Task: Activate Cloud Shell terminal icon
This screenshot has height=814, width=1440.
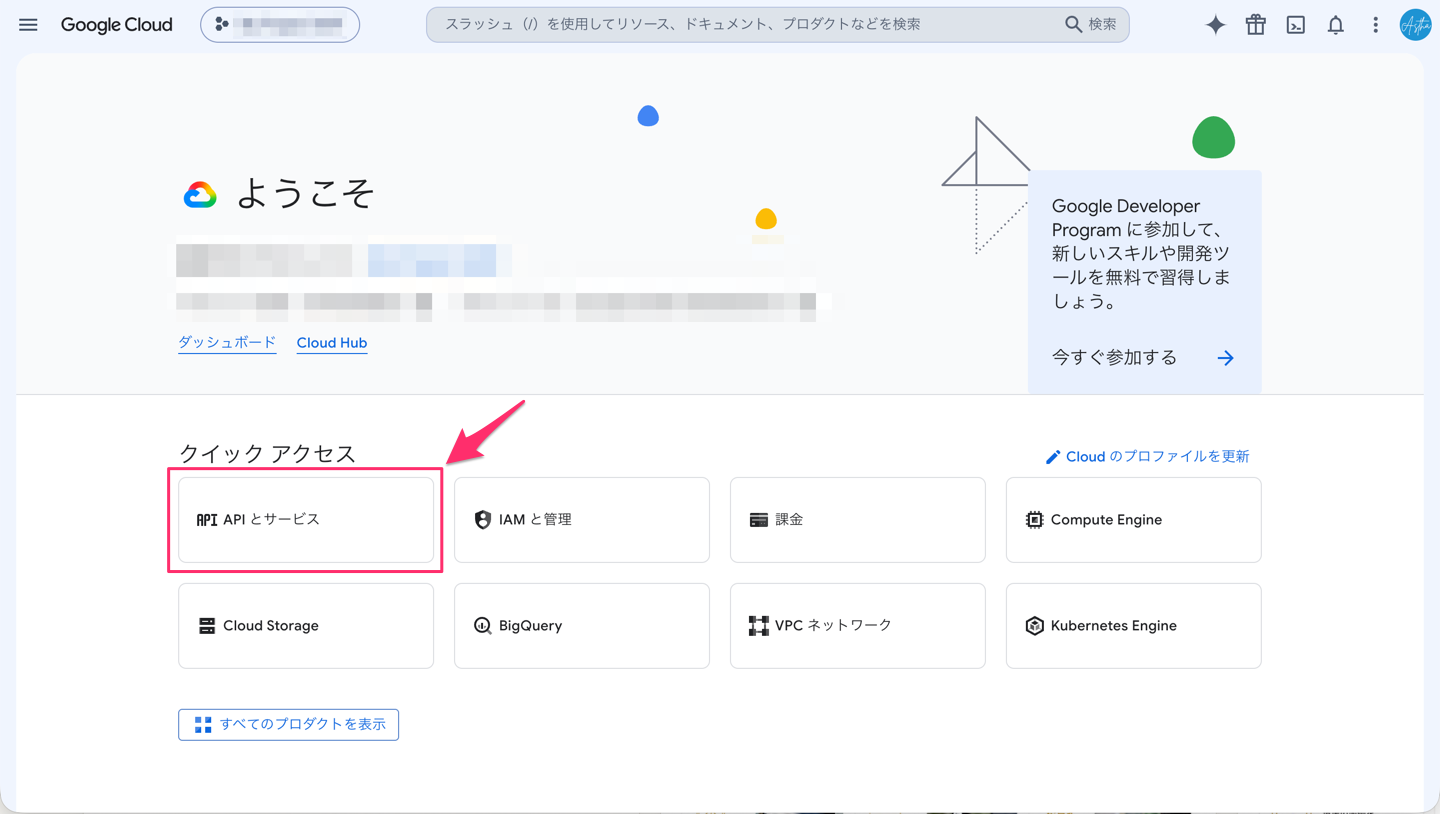Action: (1296, 25)
